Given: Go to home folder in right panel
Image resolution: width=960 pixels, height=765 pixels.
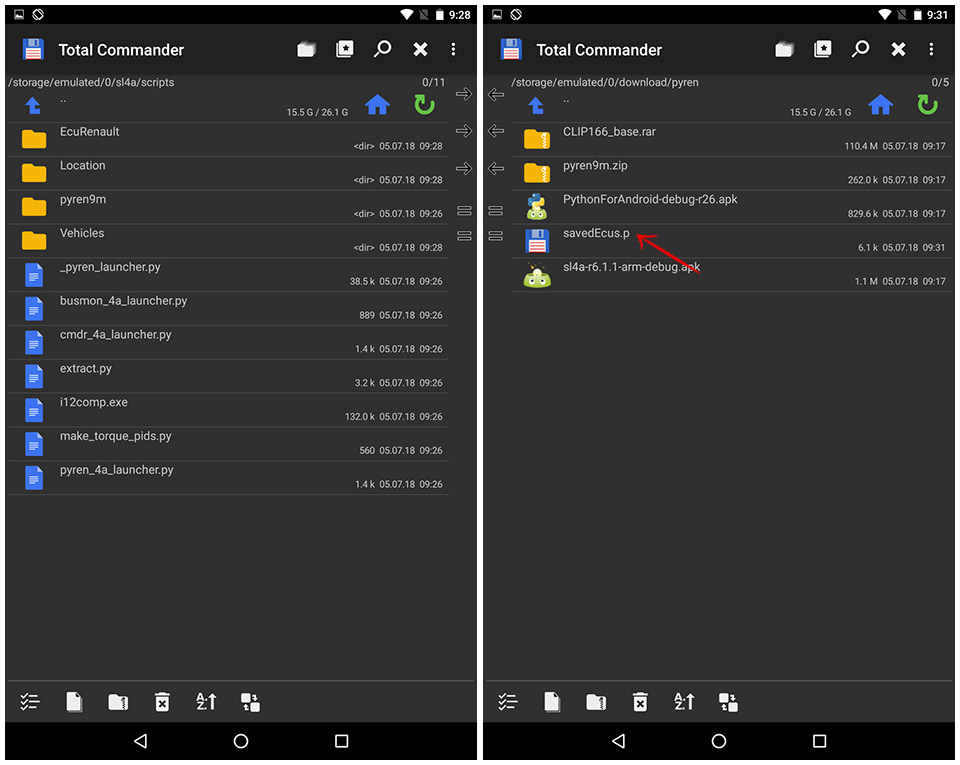Looking at the screenshot, I should point(880,105).
